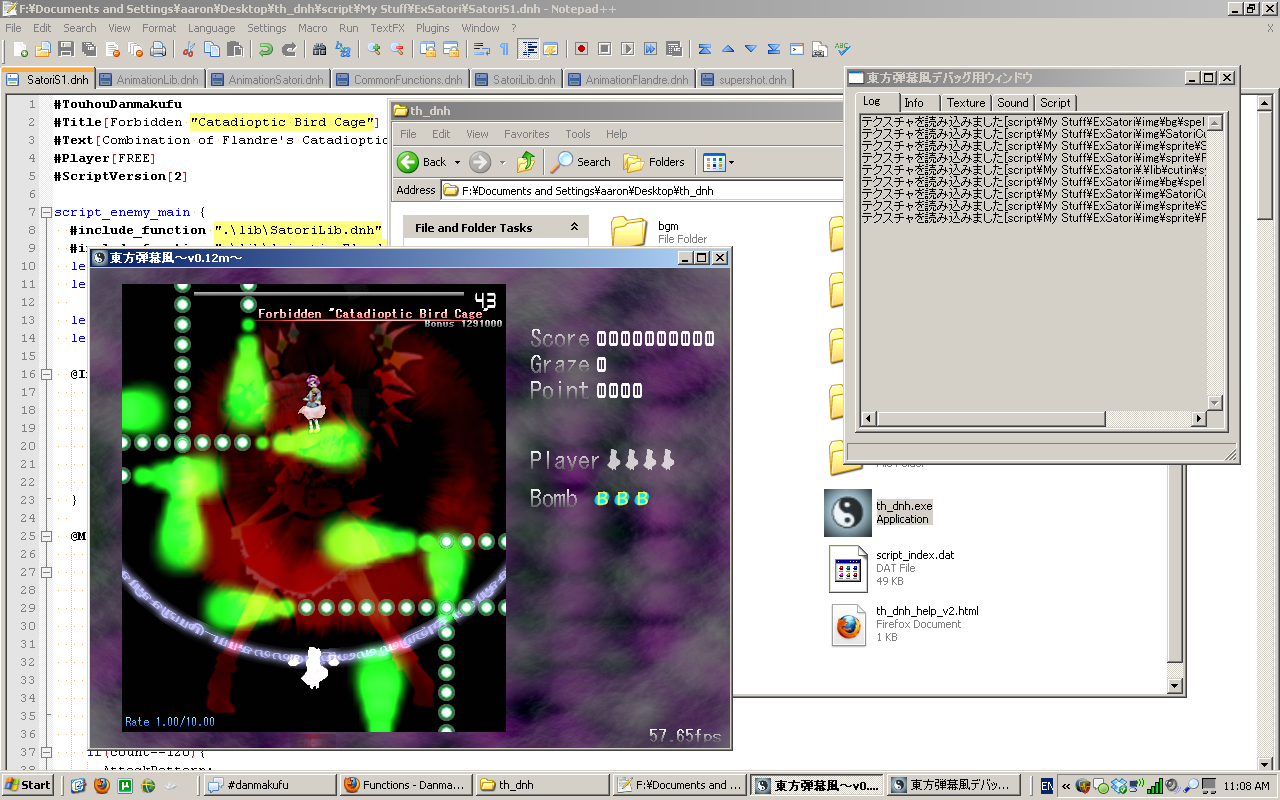Zoom in on the editor text
Screen dimensions: 1280x800
pyautogui.click(x=374, y=48)
